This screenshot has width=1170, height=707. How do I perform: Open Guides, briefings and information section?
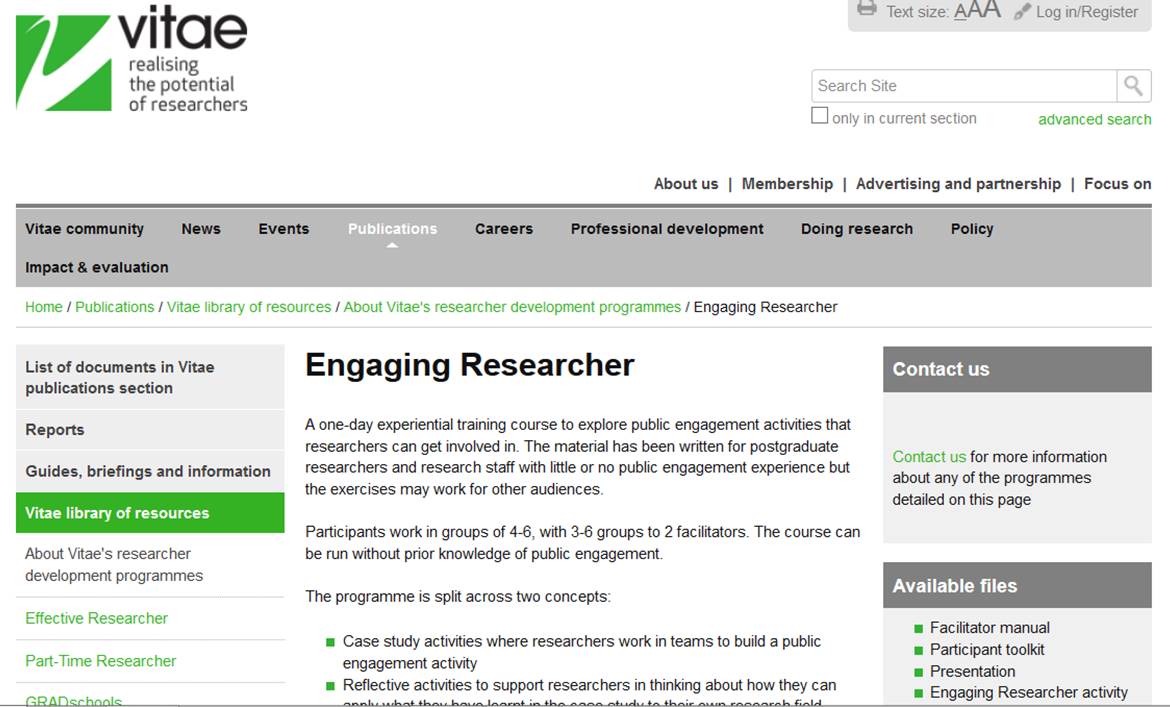[x=148, y=471]
